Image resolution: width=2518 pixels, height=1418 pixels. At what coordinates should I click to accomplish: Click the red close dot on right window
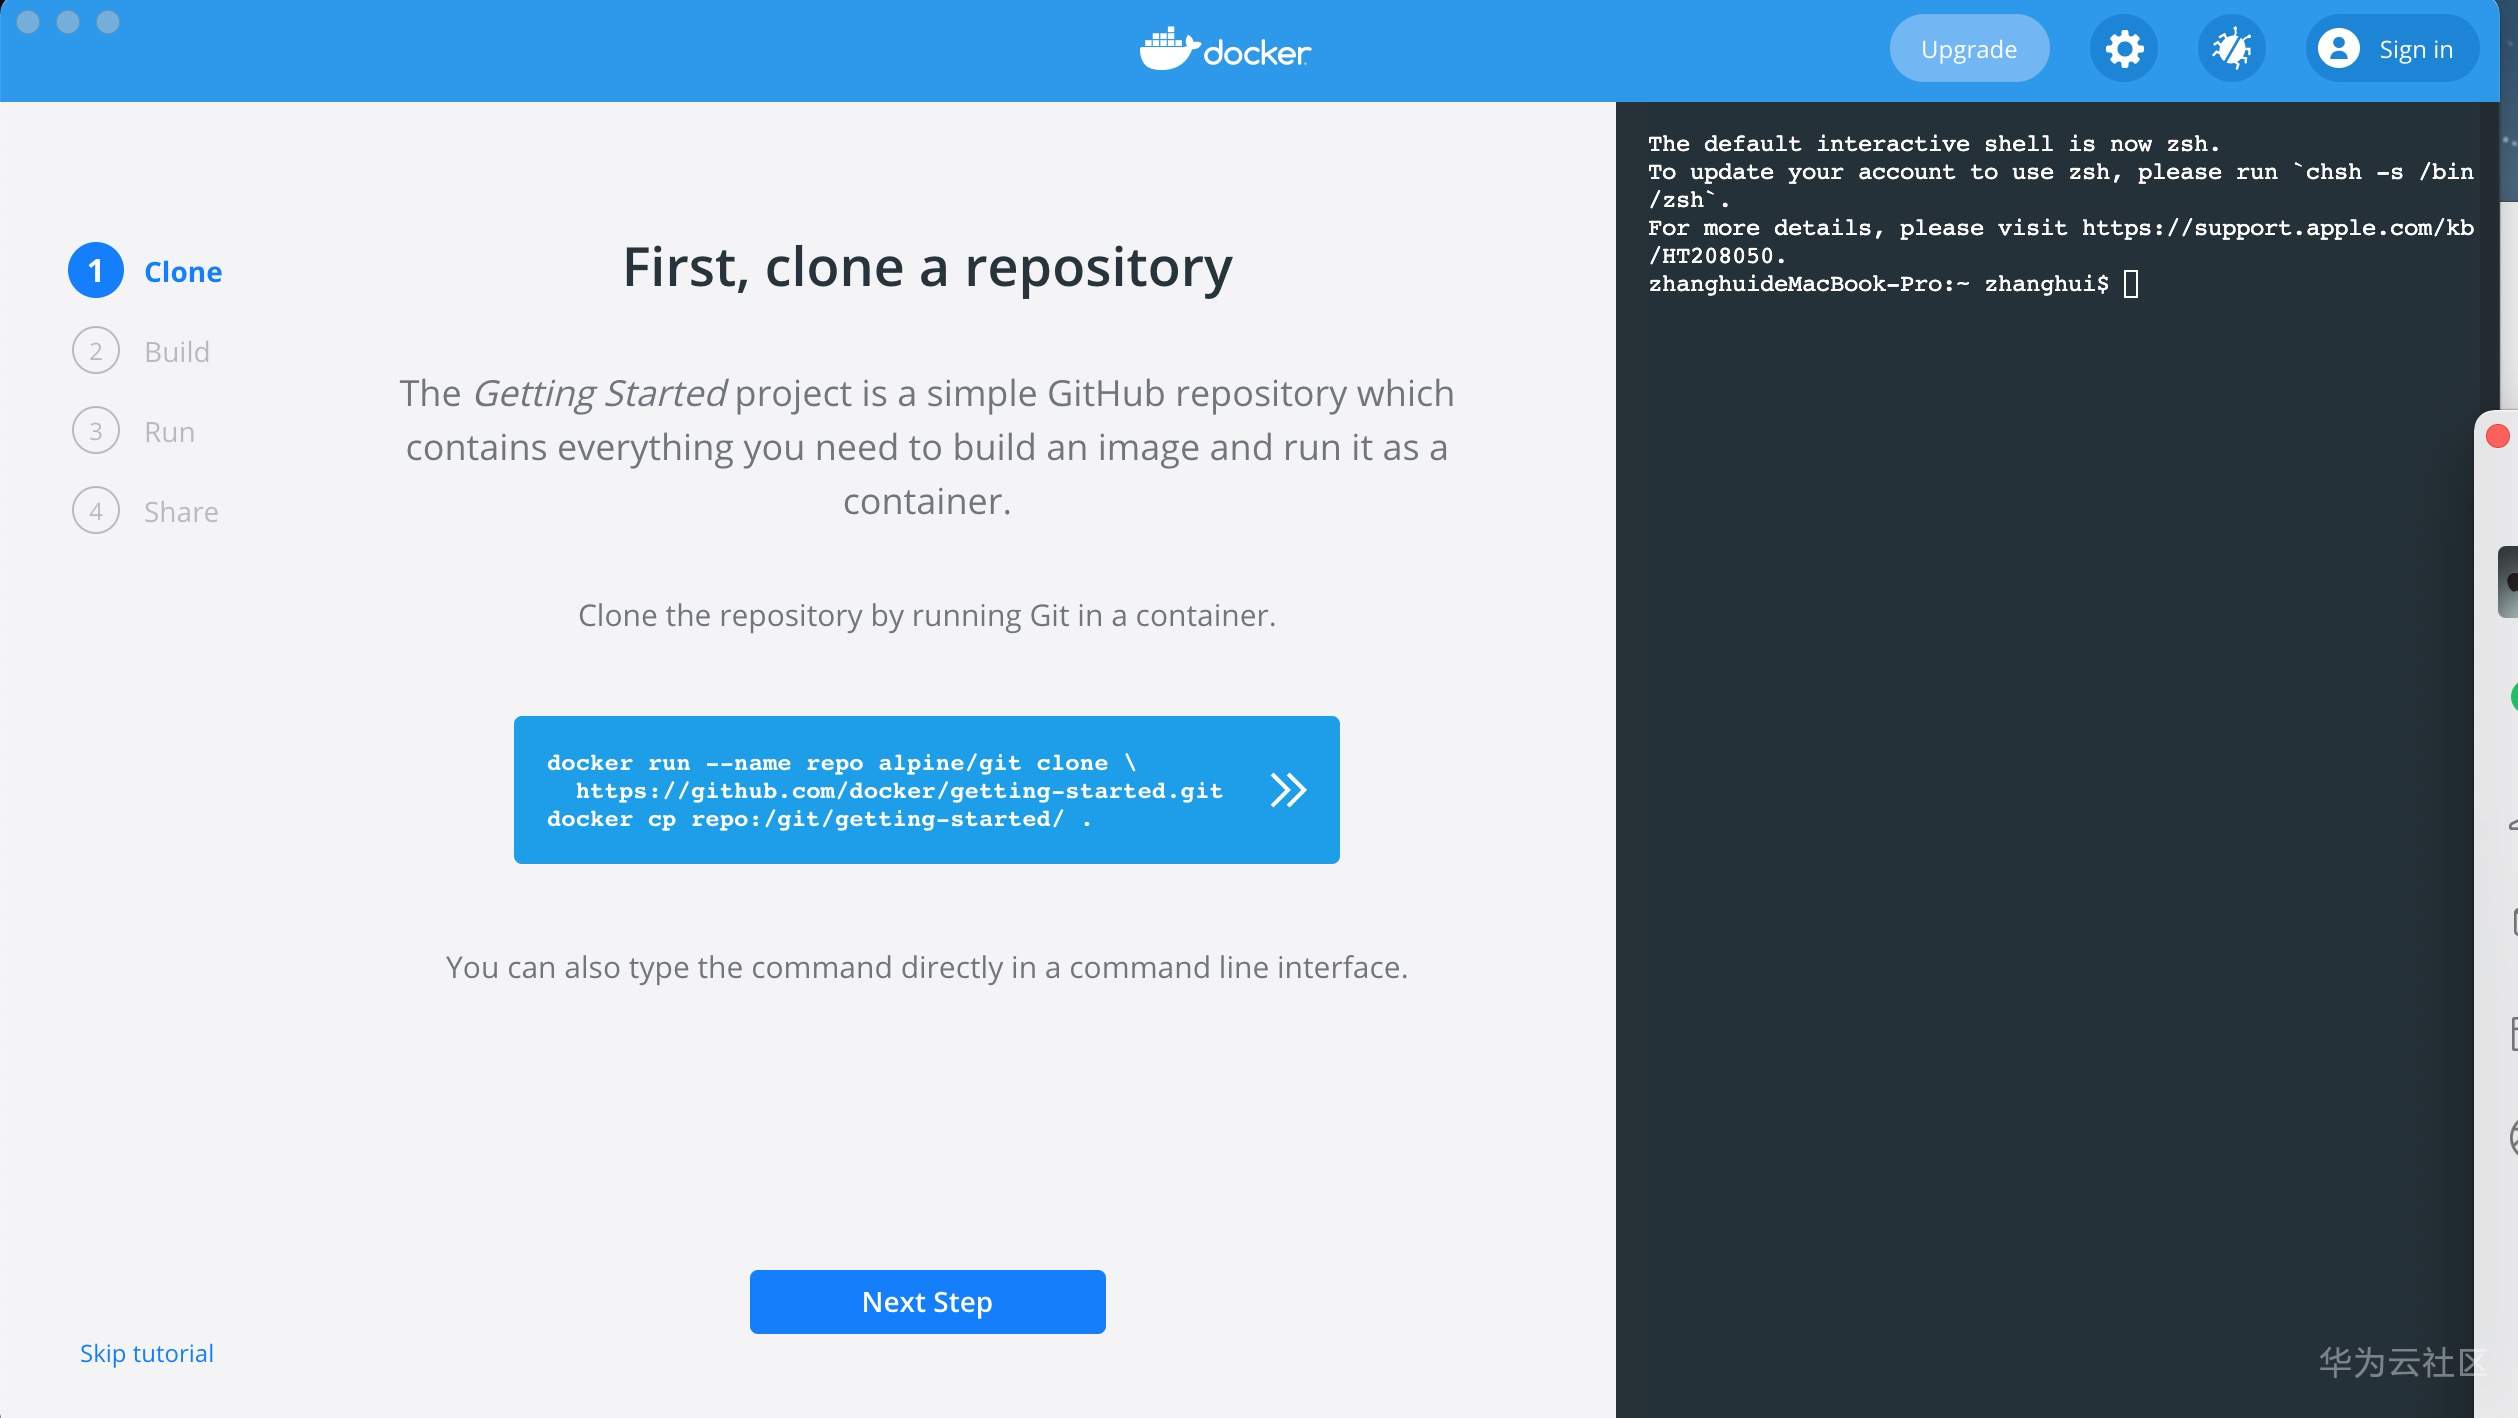click(x=2497, y=436)
